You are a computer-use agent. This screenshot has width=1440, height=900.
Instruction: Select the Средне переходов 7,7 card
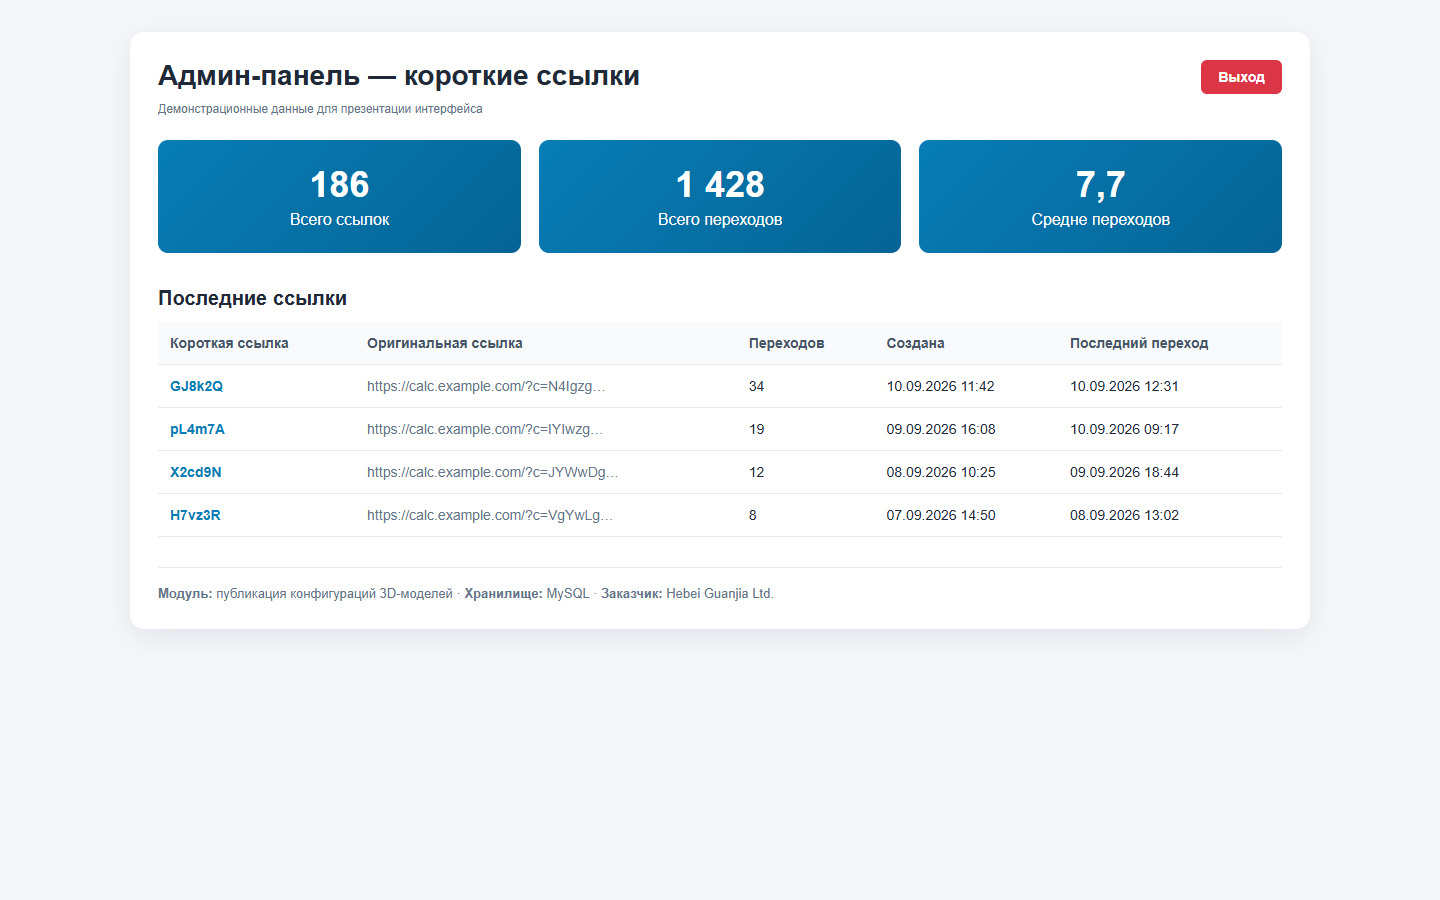click(x=1100, y=196)
